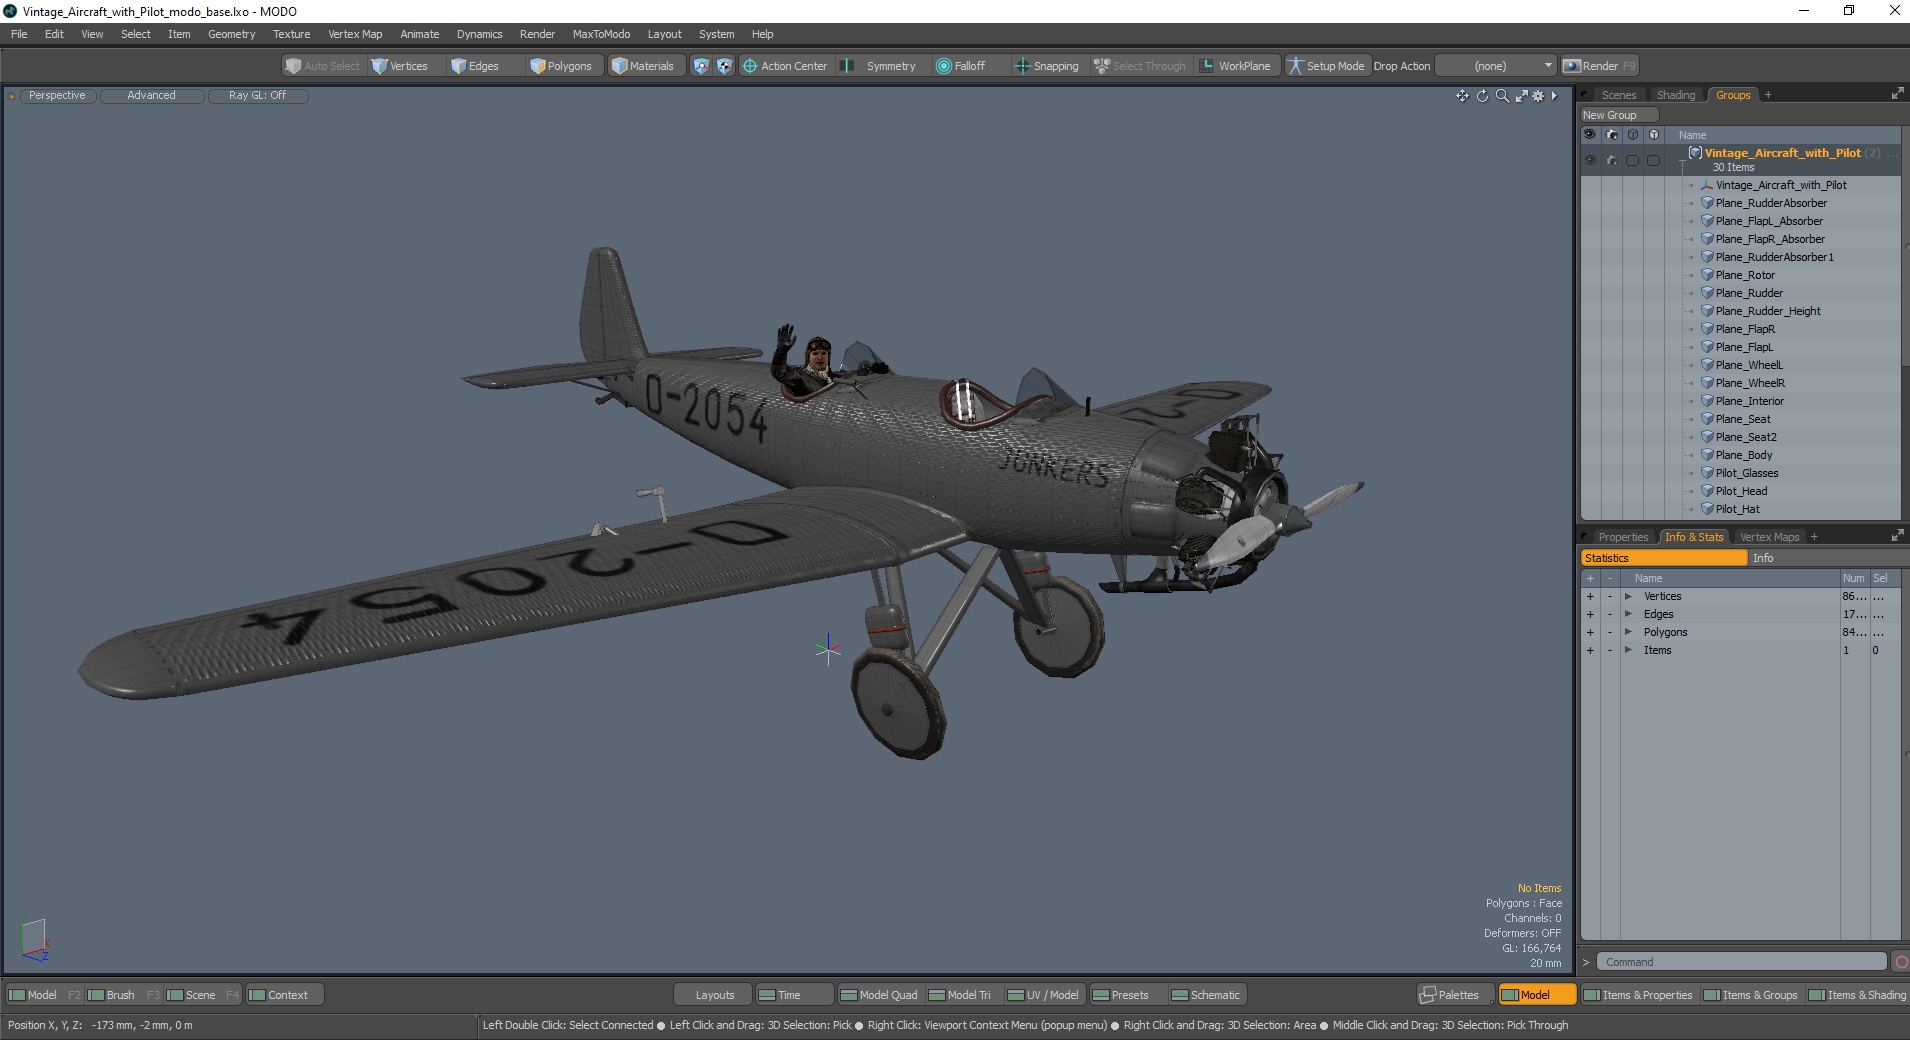The image size is (1910, 1040).
Task: Open the Action Center menu
Action: 785,66
